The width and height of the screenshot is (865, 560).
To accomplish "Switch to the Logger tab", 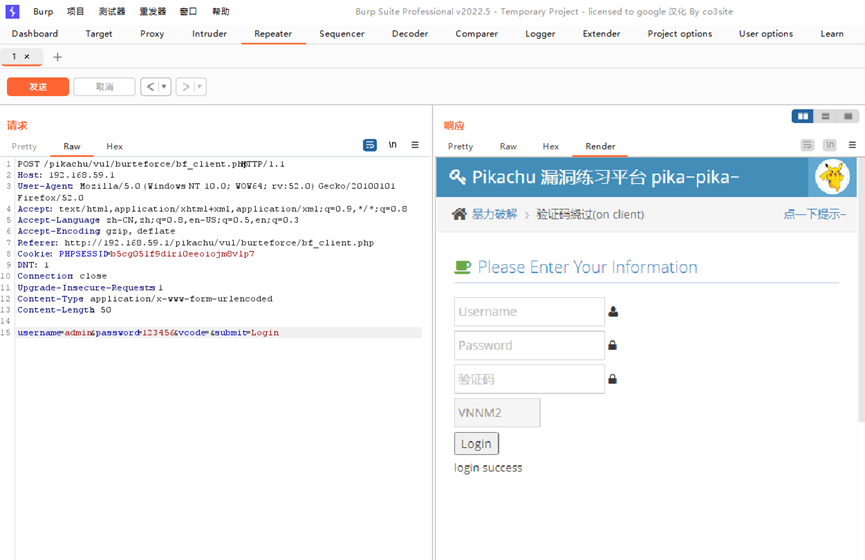I will (x=540, y=34).
